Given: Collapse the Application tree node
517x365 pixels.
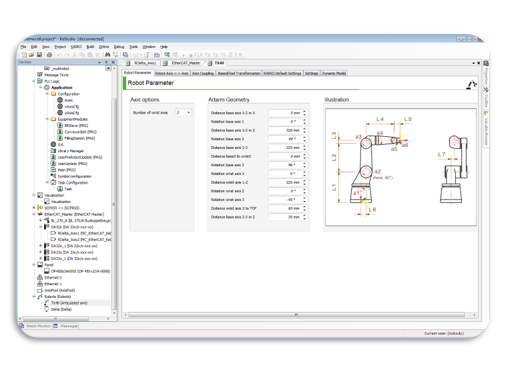Looking at the screenshot, I should pyautogui.click(x=41, y=87).
